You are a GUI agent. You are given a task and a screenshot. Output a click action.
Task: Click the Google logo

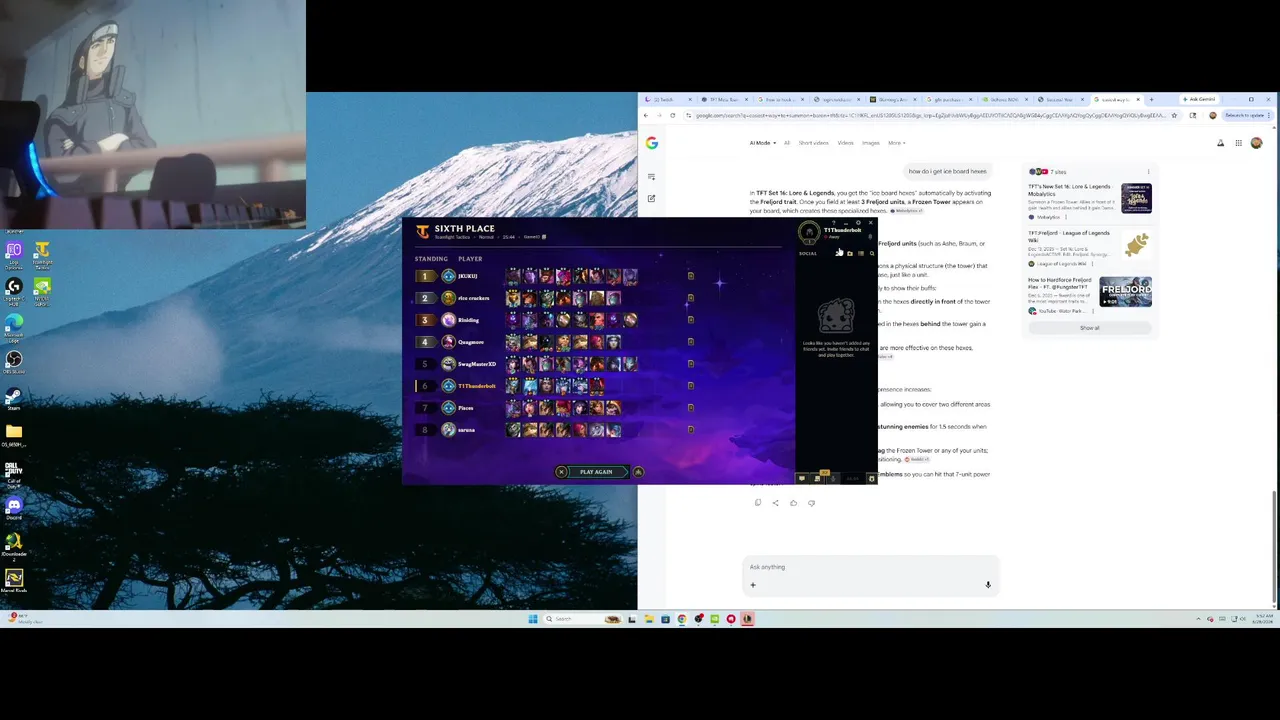651,143
